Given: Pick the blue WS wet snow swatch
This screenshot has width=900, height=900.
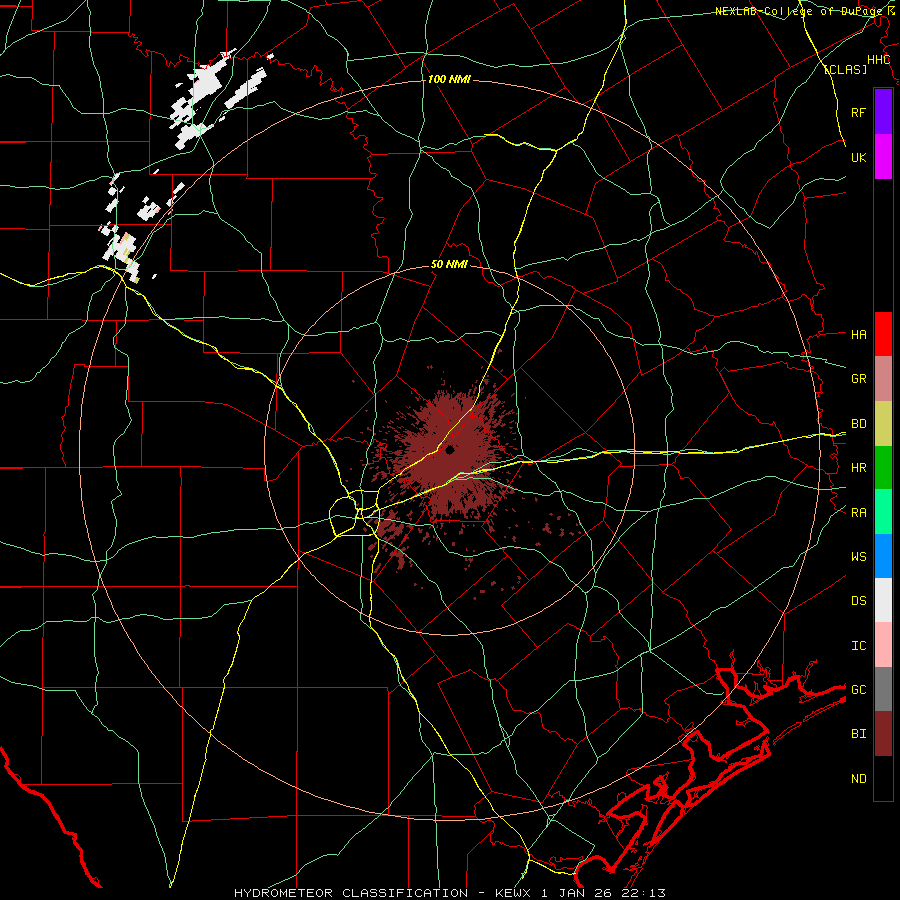Looking at the screenshot, I should click(x=883, y=556).
